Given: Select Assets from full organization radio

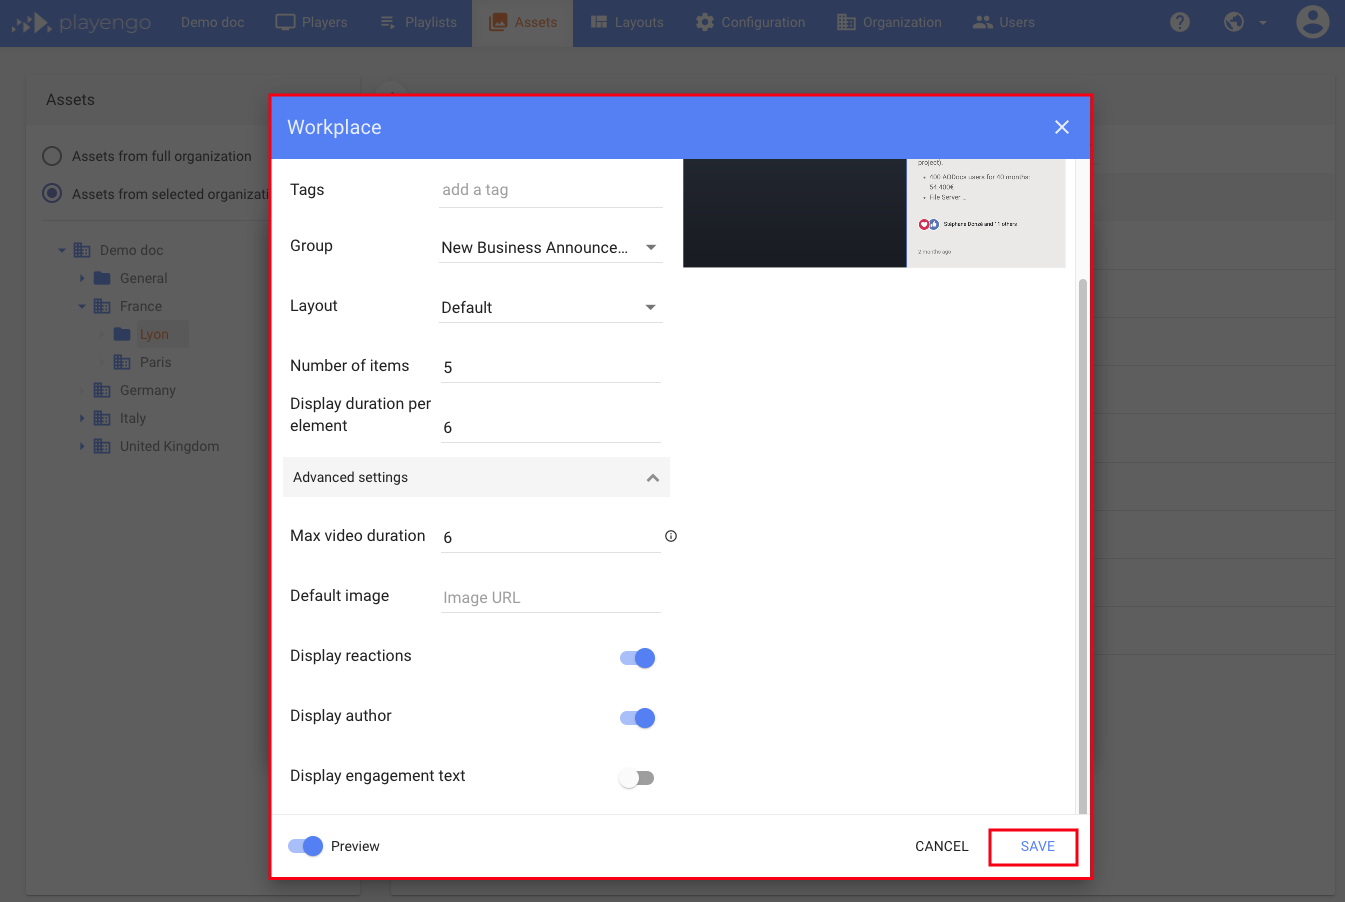Looking at the screenshot, I should pyautogui.click(x=52, y=156).
